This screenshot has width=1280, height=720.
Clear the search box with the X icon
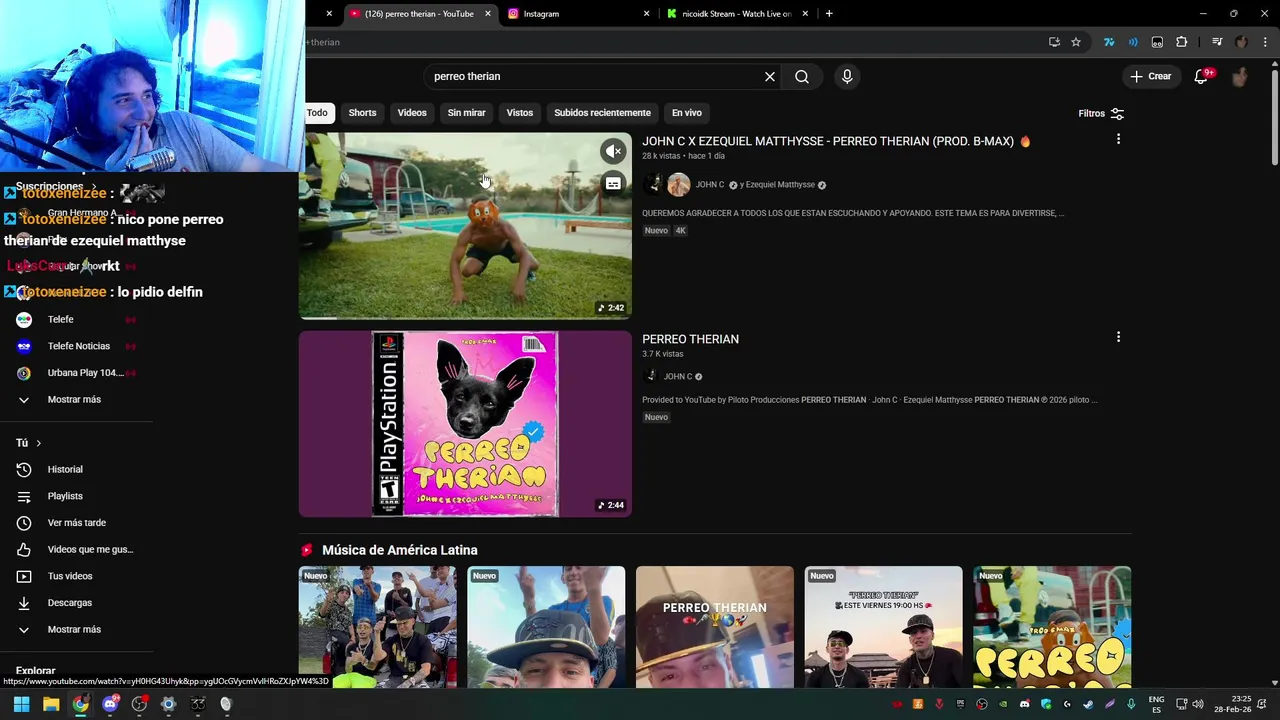(x=770, y=76)
